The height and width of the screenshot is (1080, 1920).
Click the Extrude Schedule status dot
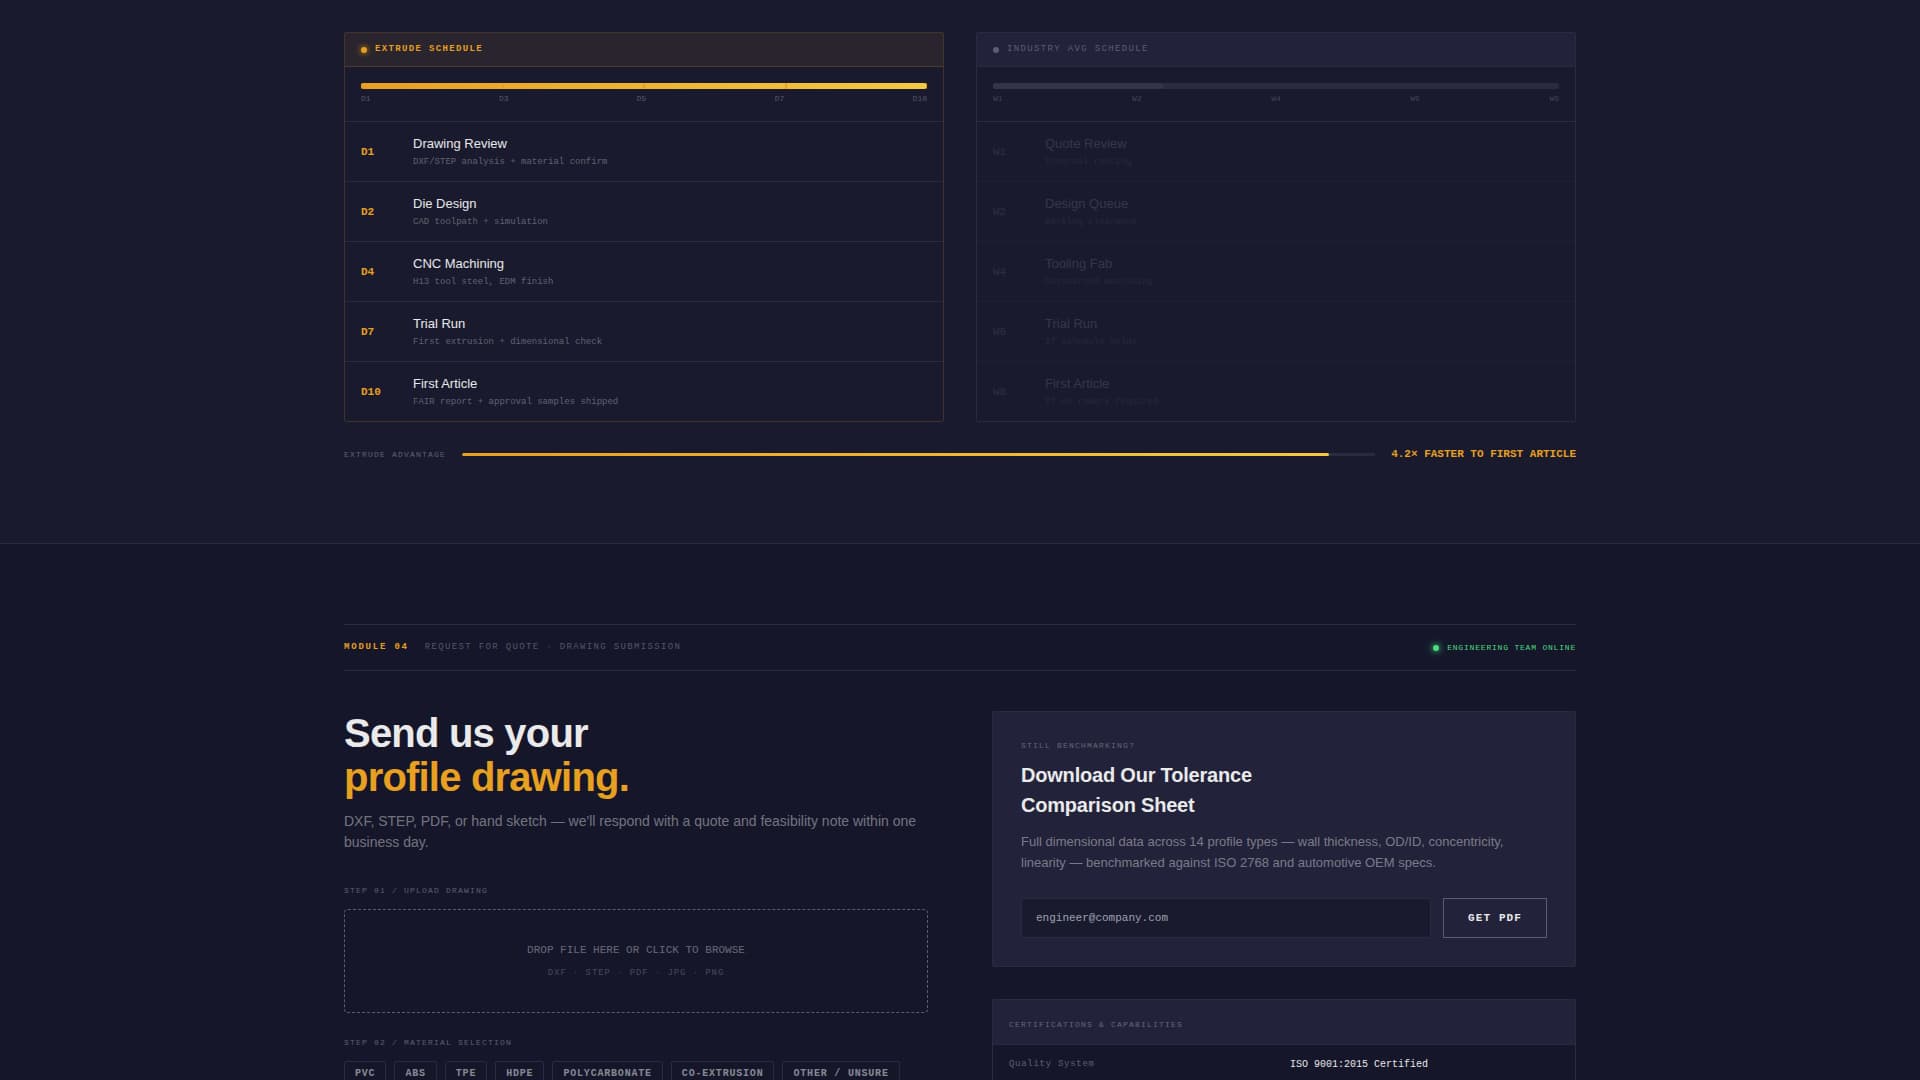tap(363, 48)
